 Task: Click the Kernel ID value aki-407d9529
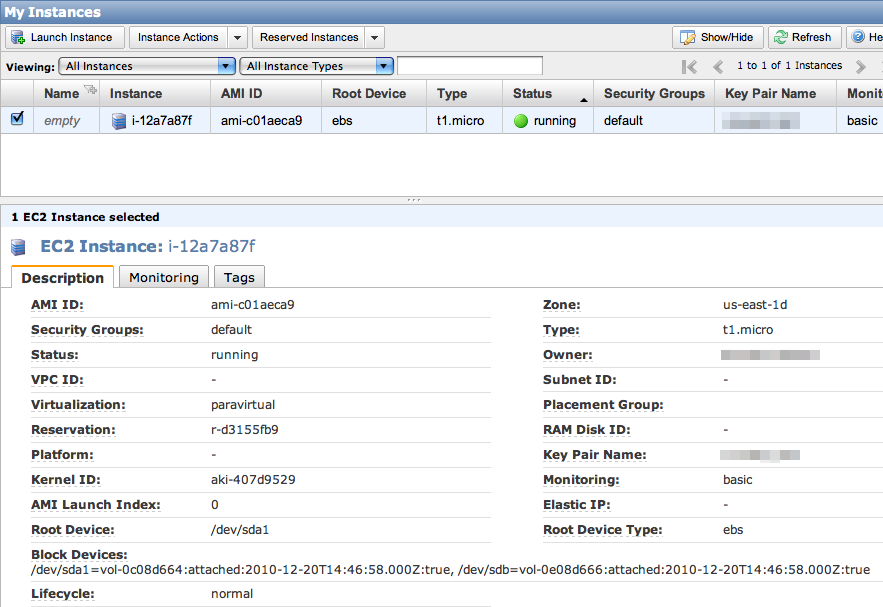click(253, 480)
